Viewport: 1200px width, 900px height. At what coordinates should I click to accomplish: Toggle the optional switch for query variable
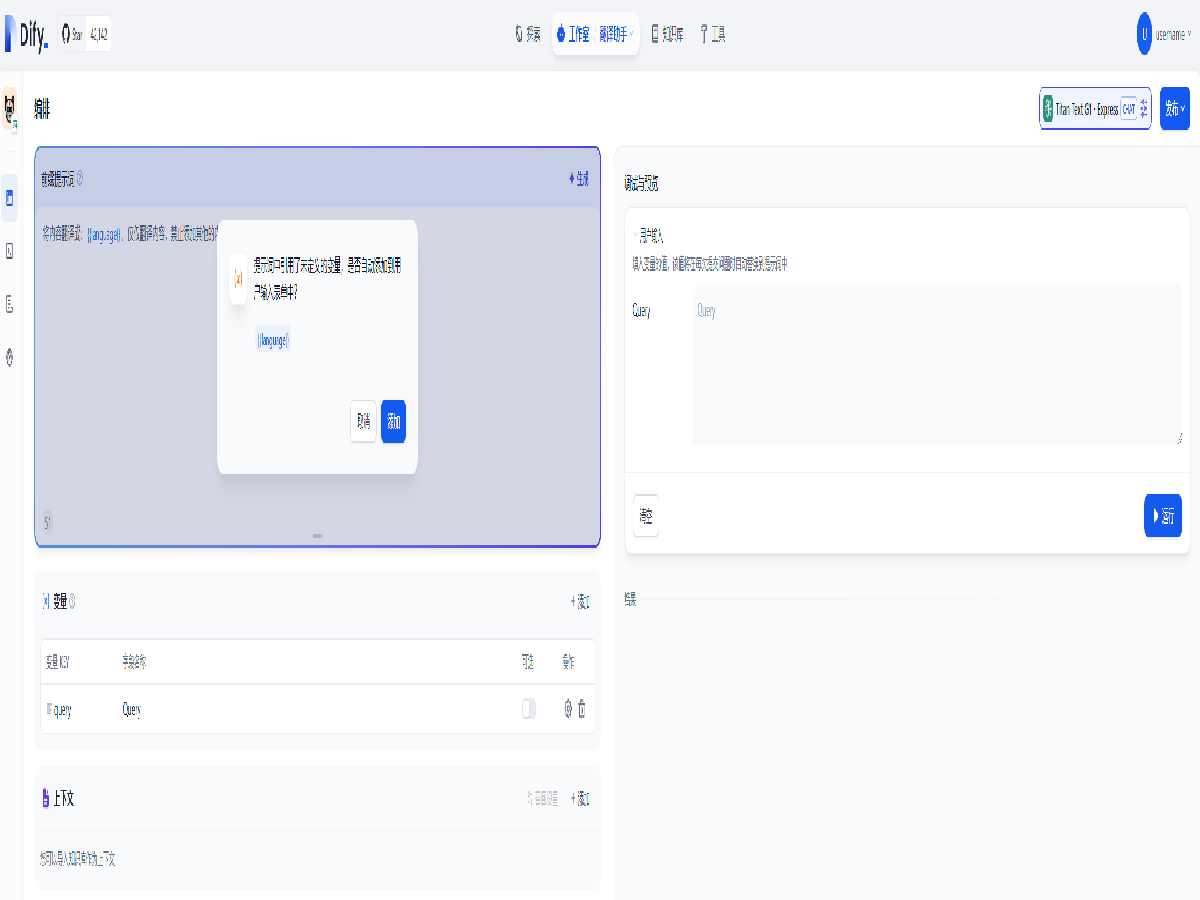click(x=529, y=709)
